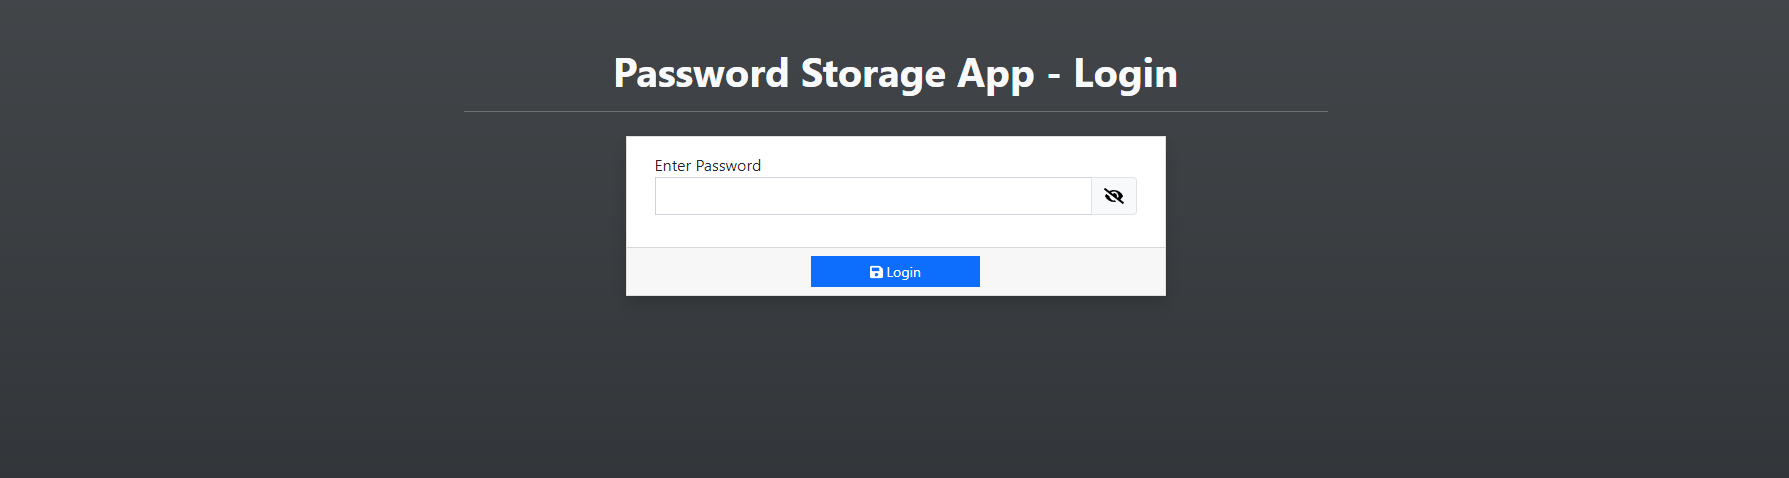
Task: Focus the Enter Password input field
Action: [873, 196]
